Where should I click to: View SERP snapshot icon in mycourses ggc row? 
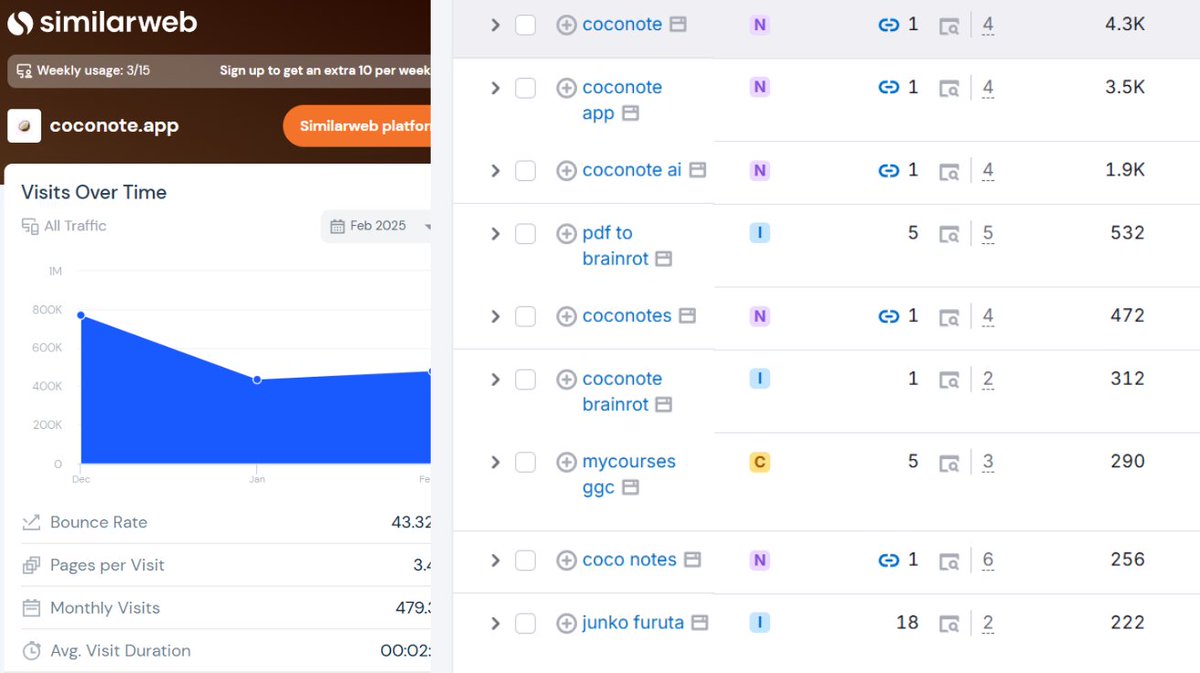pos(949,463)
